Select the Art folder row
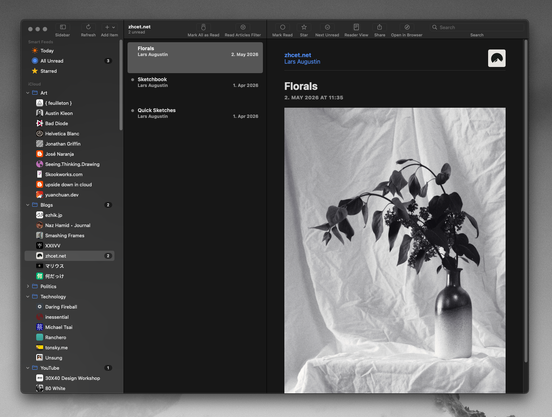The width and height of the screenshot is (552, 417). pyautogui.click(x=70, y=93)
